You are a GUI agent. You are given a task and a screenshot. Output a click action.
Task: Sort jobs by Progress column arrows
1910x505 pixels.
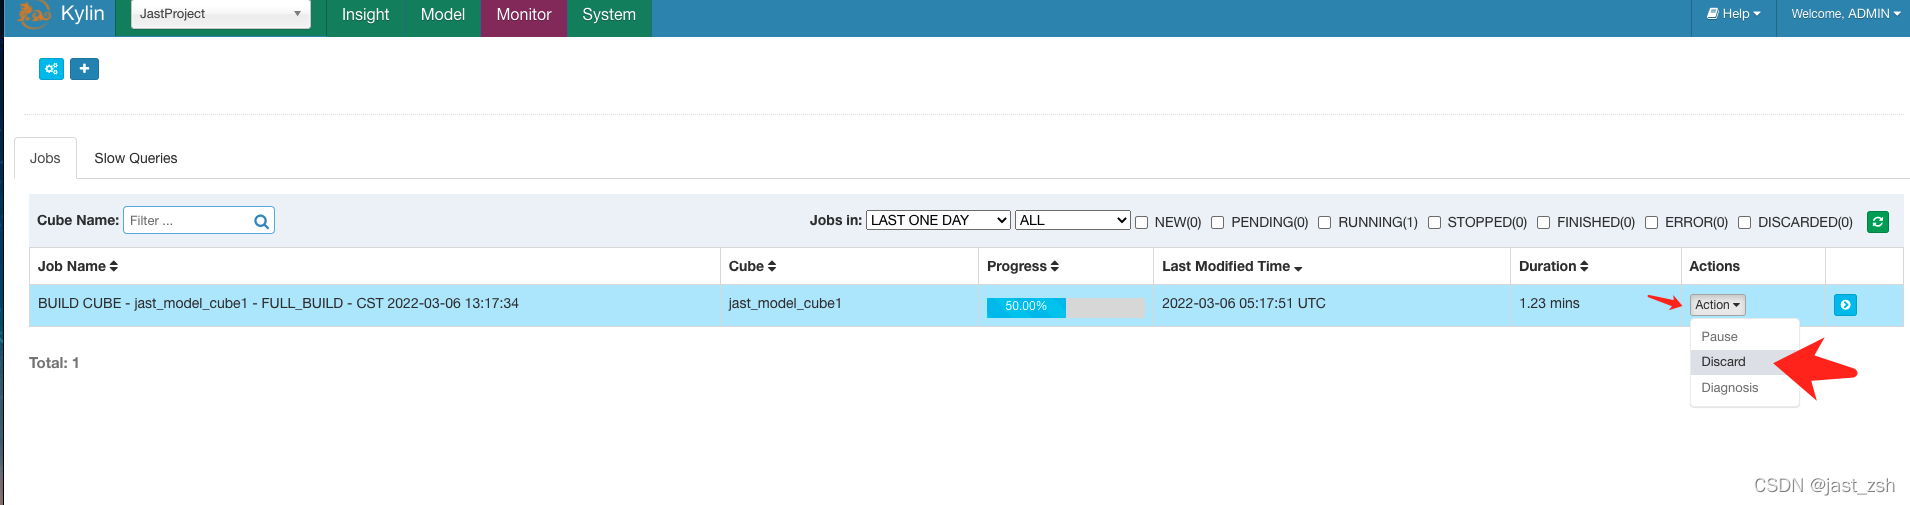(1055, 266)
